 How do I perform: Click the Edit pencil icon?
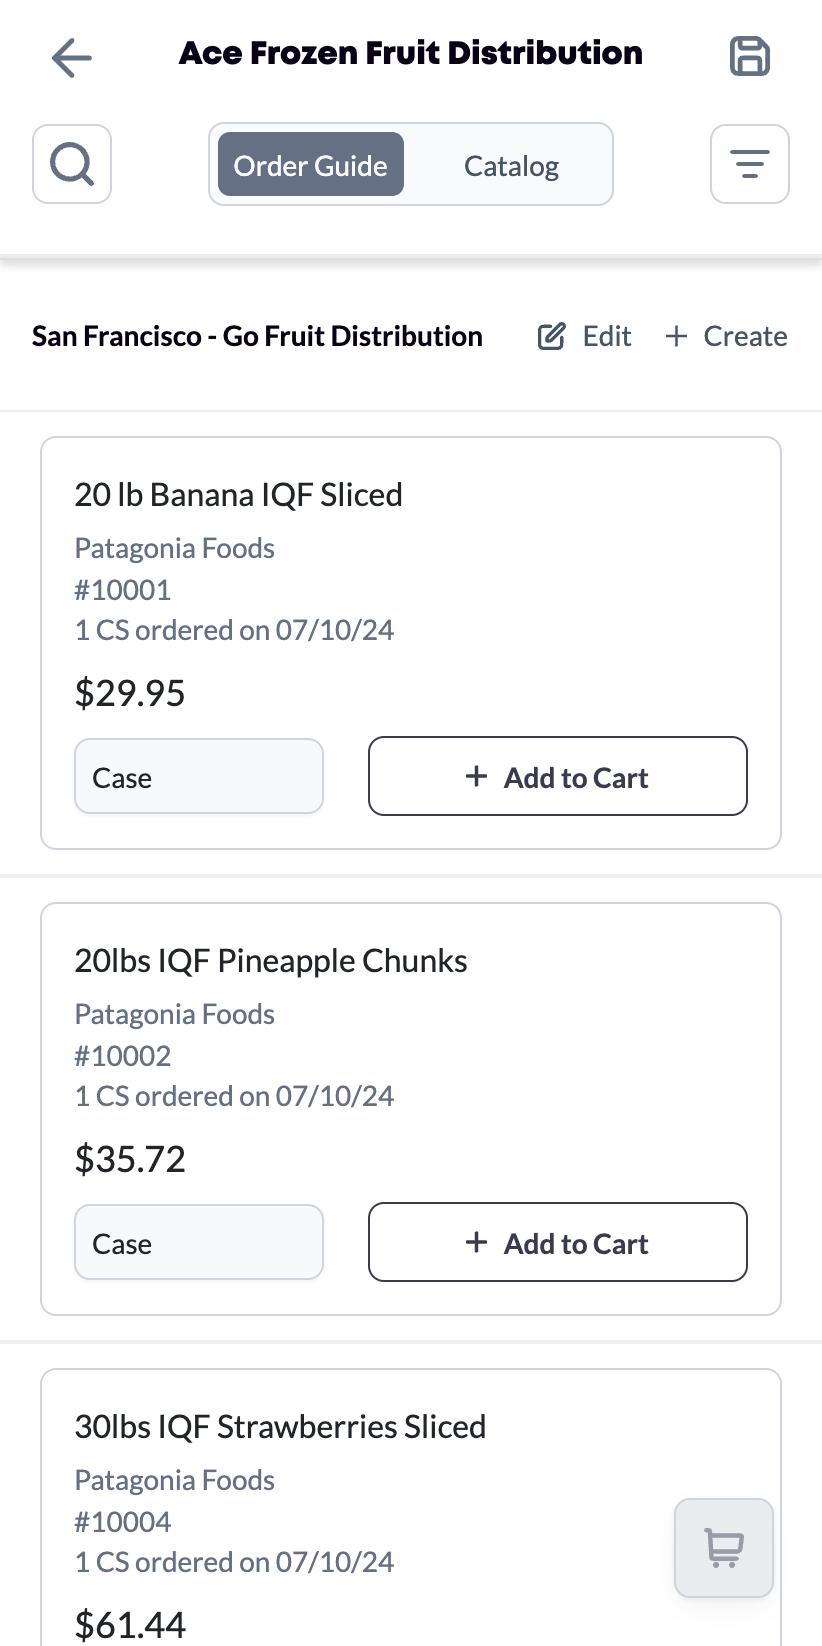pyautogui.click(x=551, y=336)
